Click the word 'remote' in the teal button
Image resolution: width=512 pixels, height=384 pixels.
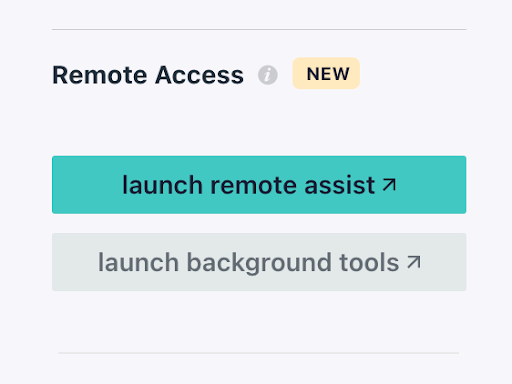253,186
